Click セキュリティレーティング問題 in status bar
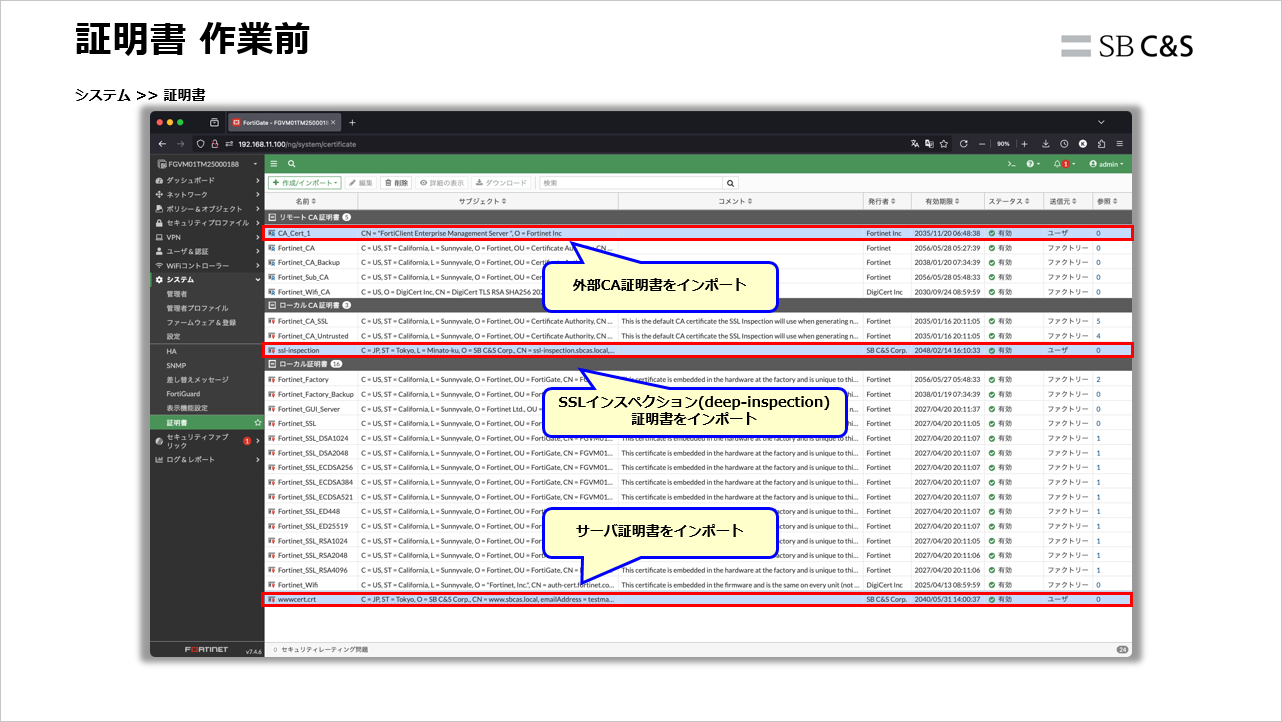Screen dimensions: 1282x722 tap(325, 649)
